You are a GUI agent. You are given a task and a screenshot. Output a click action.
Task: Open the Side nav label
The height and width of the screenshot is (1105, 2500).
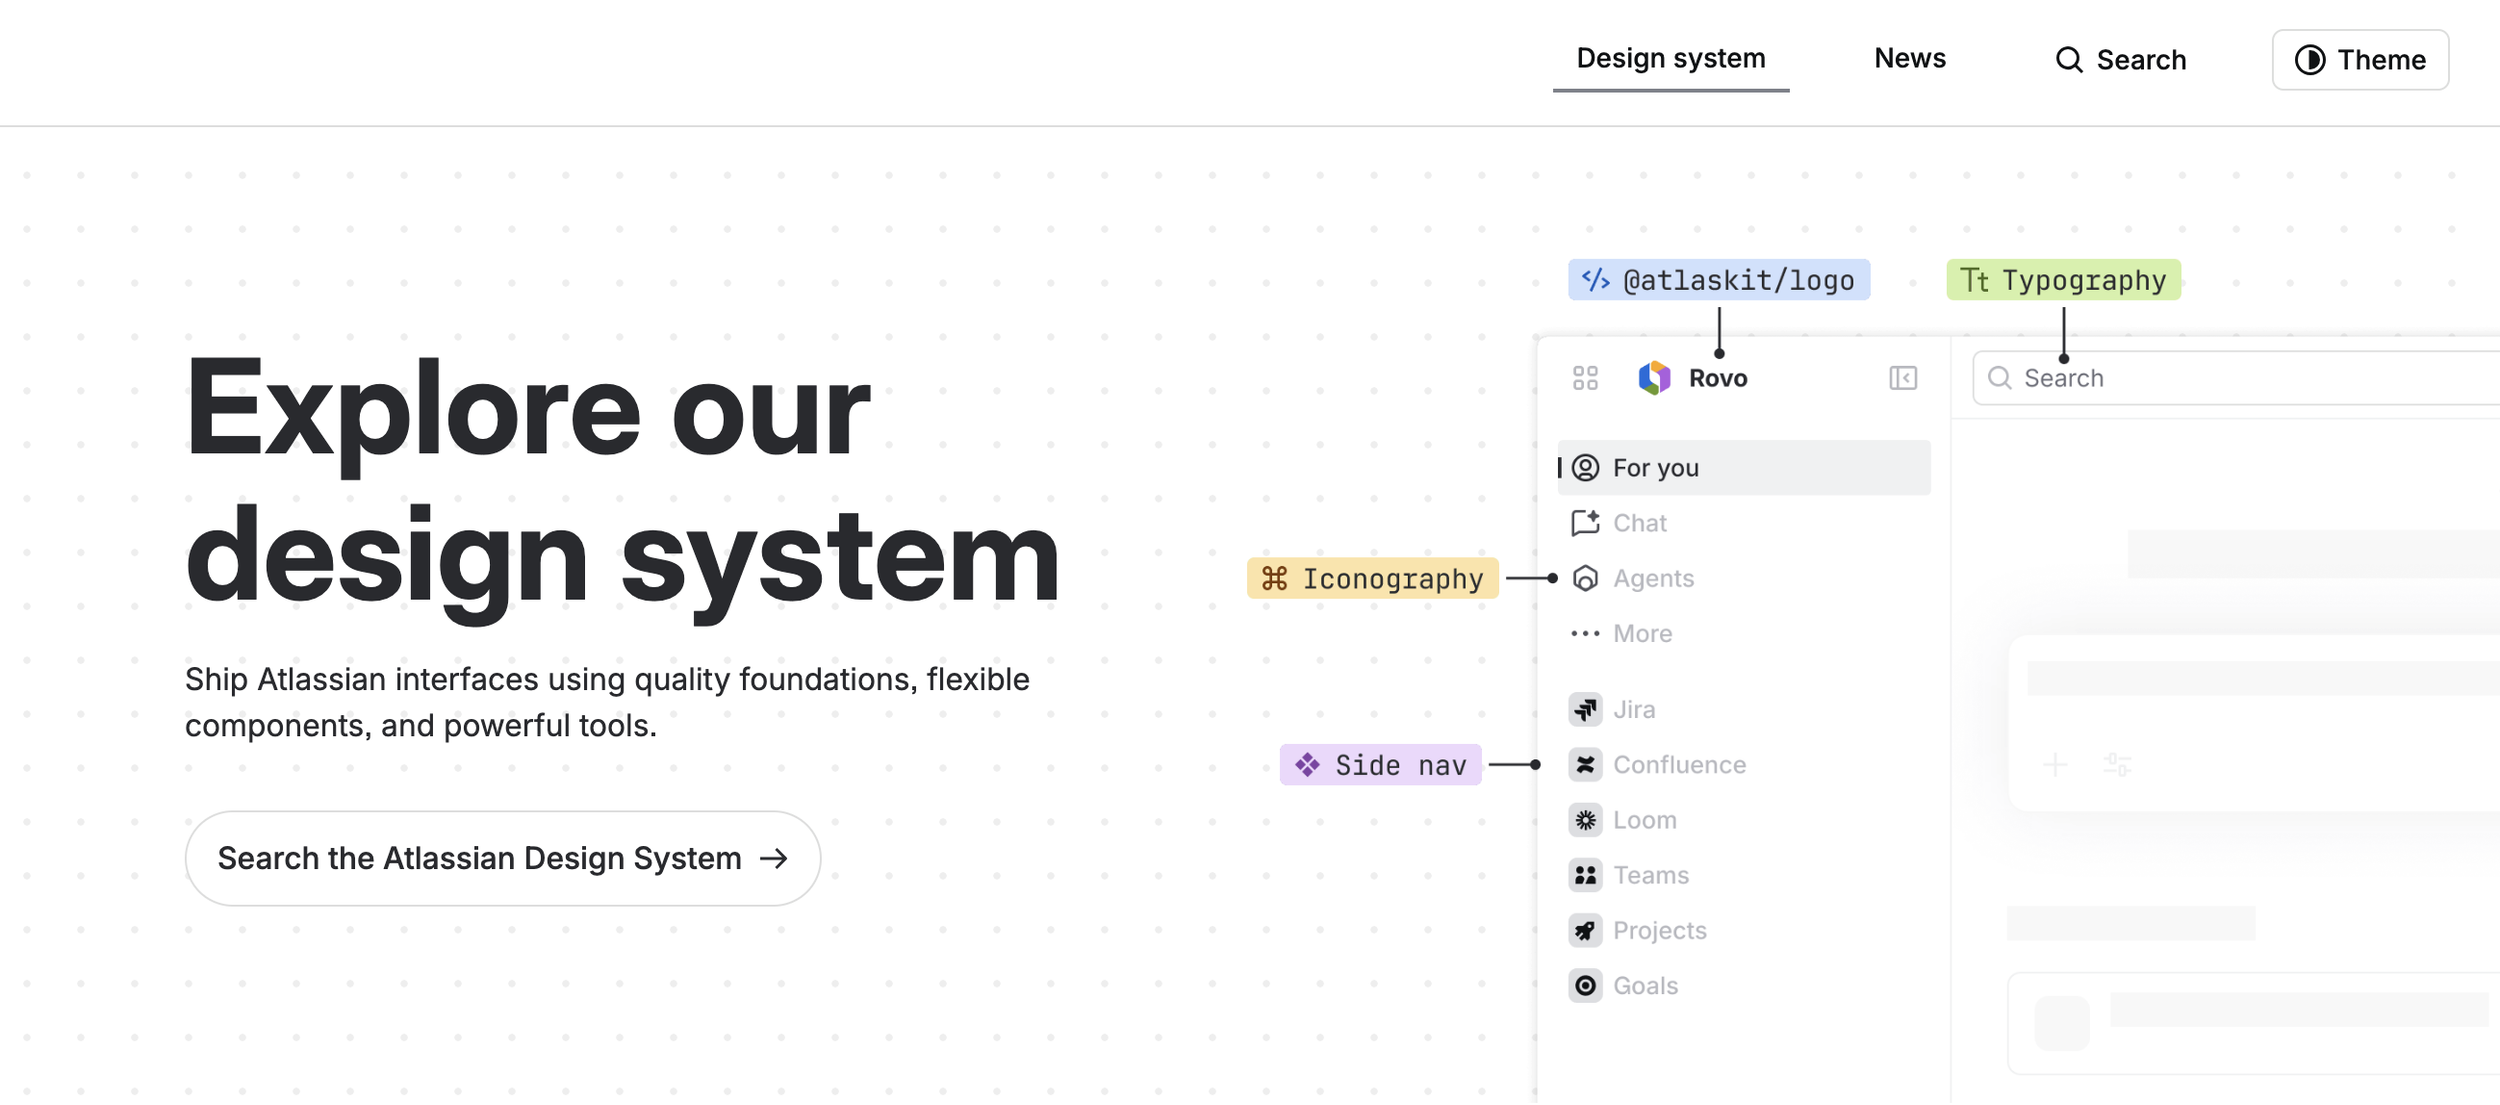coord(1380,765)
